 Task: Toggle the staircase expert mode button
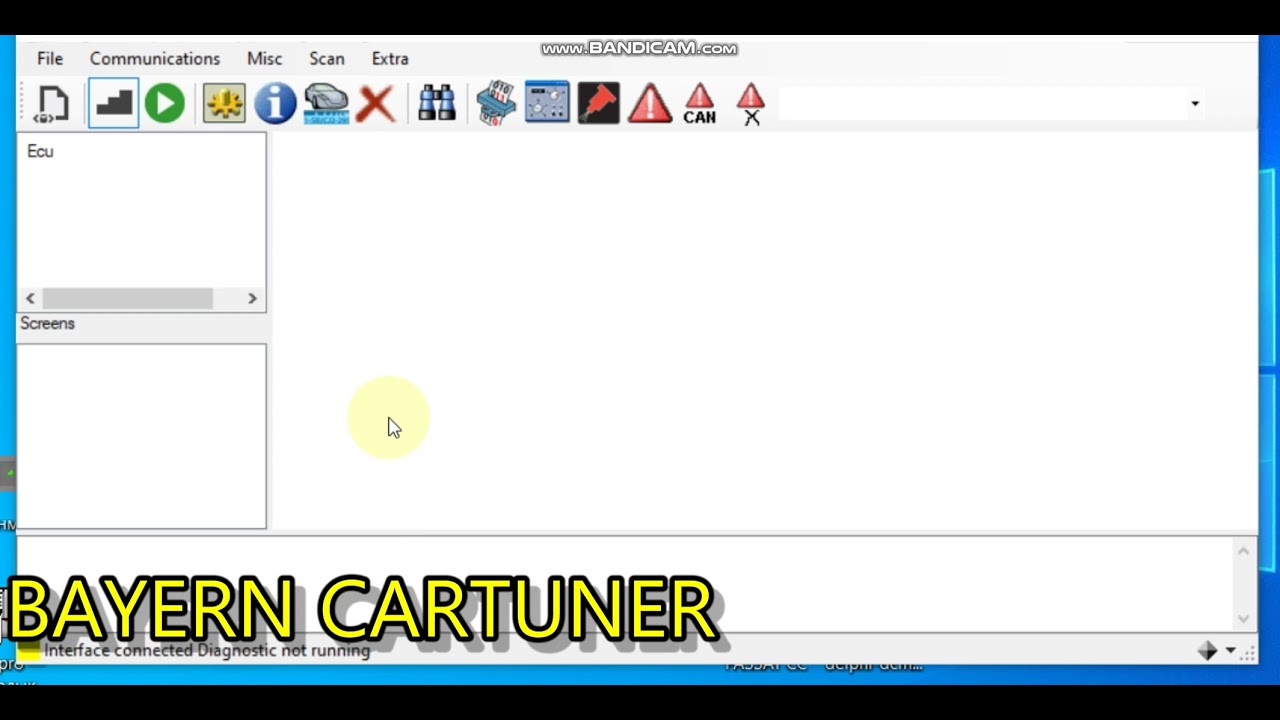pyautogui.click(x=113, y=104)
